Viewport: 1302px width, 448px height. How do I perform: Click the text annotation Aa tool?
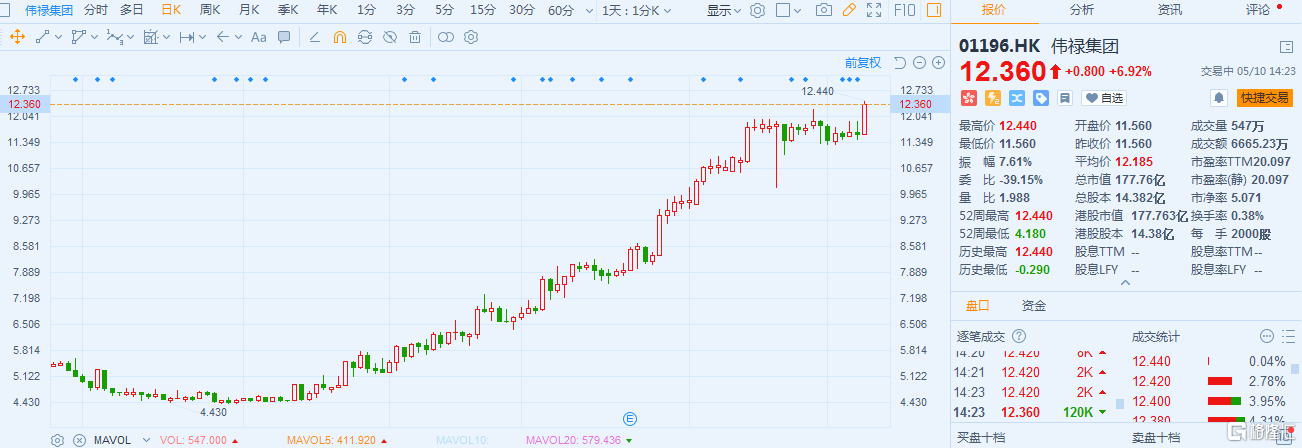click(x=258, y=38)
